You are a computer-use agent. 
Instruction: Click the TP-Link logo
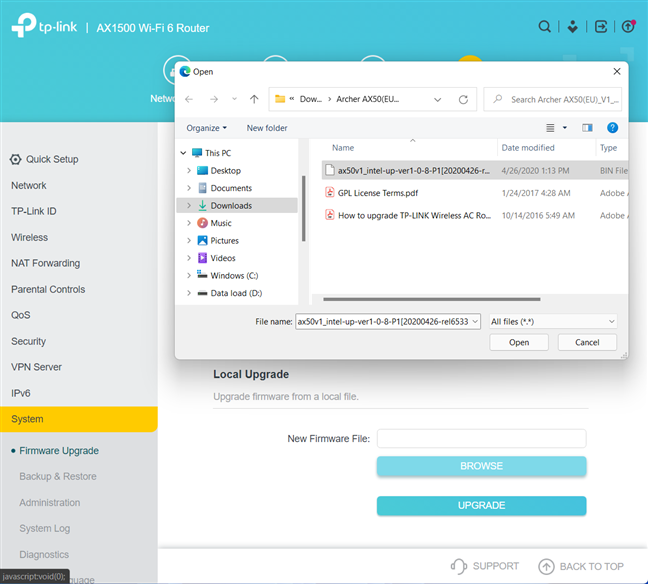pos(44,26)
